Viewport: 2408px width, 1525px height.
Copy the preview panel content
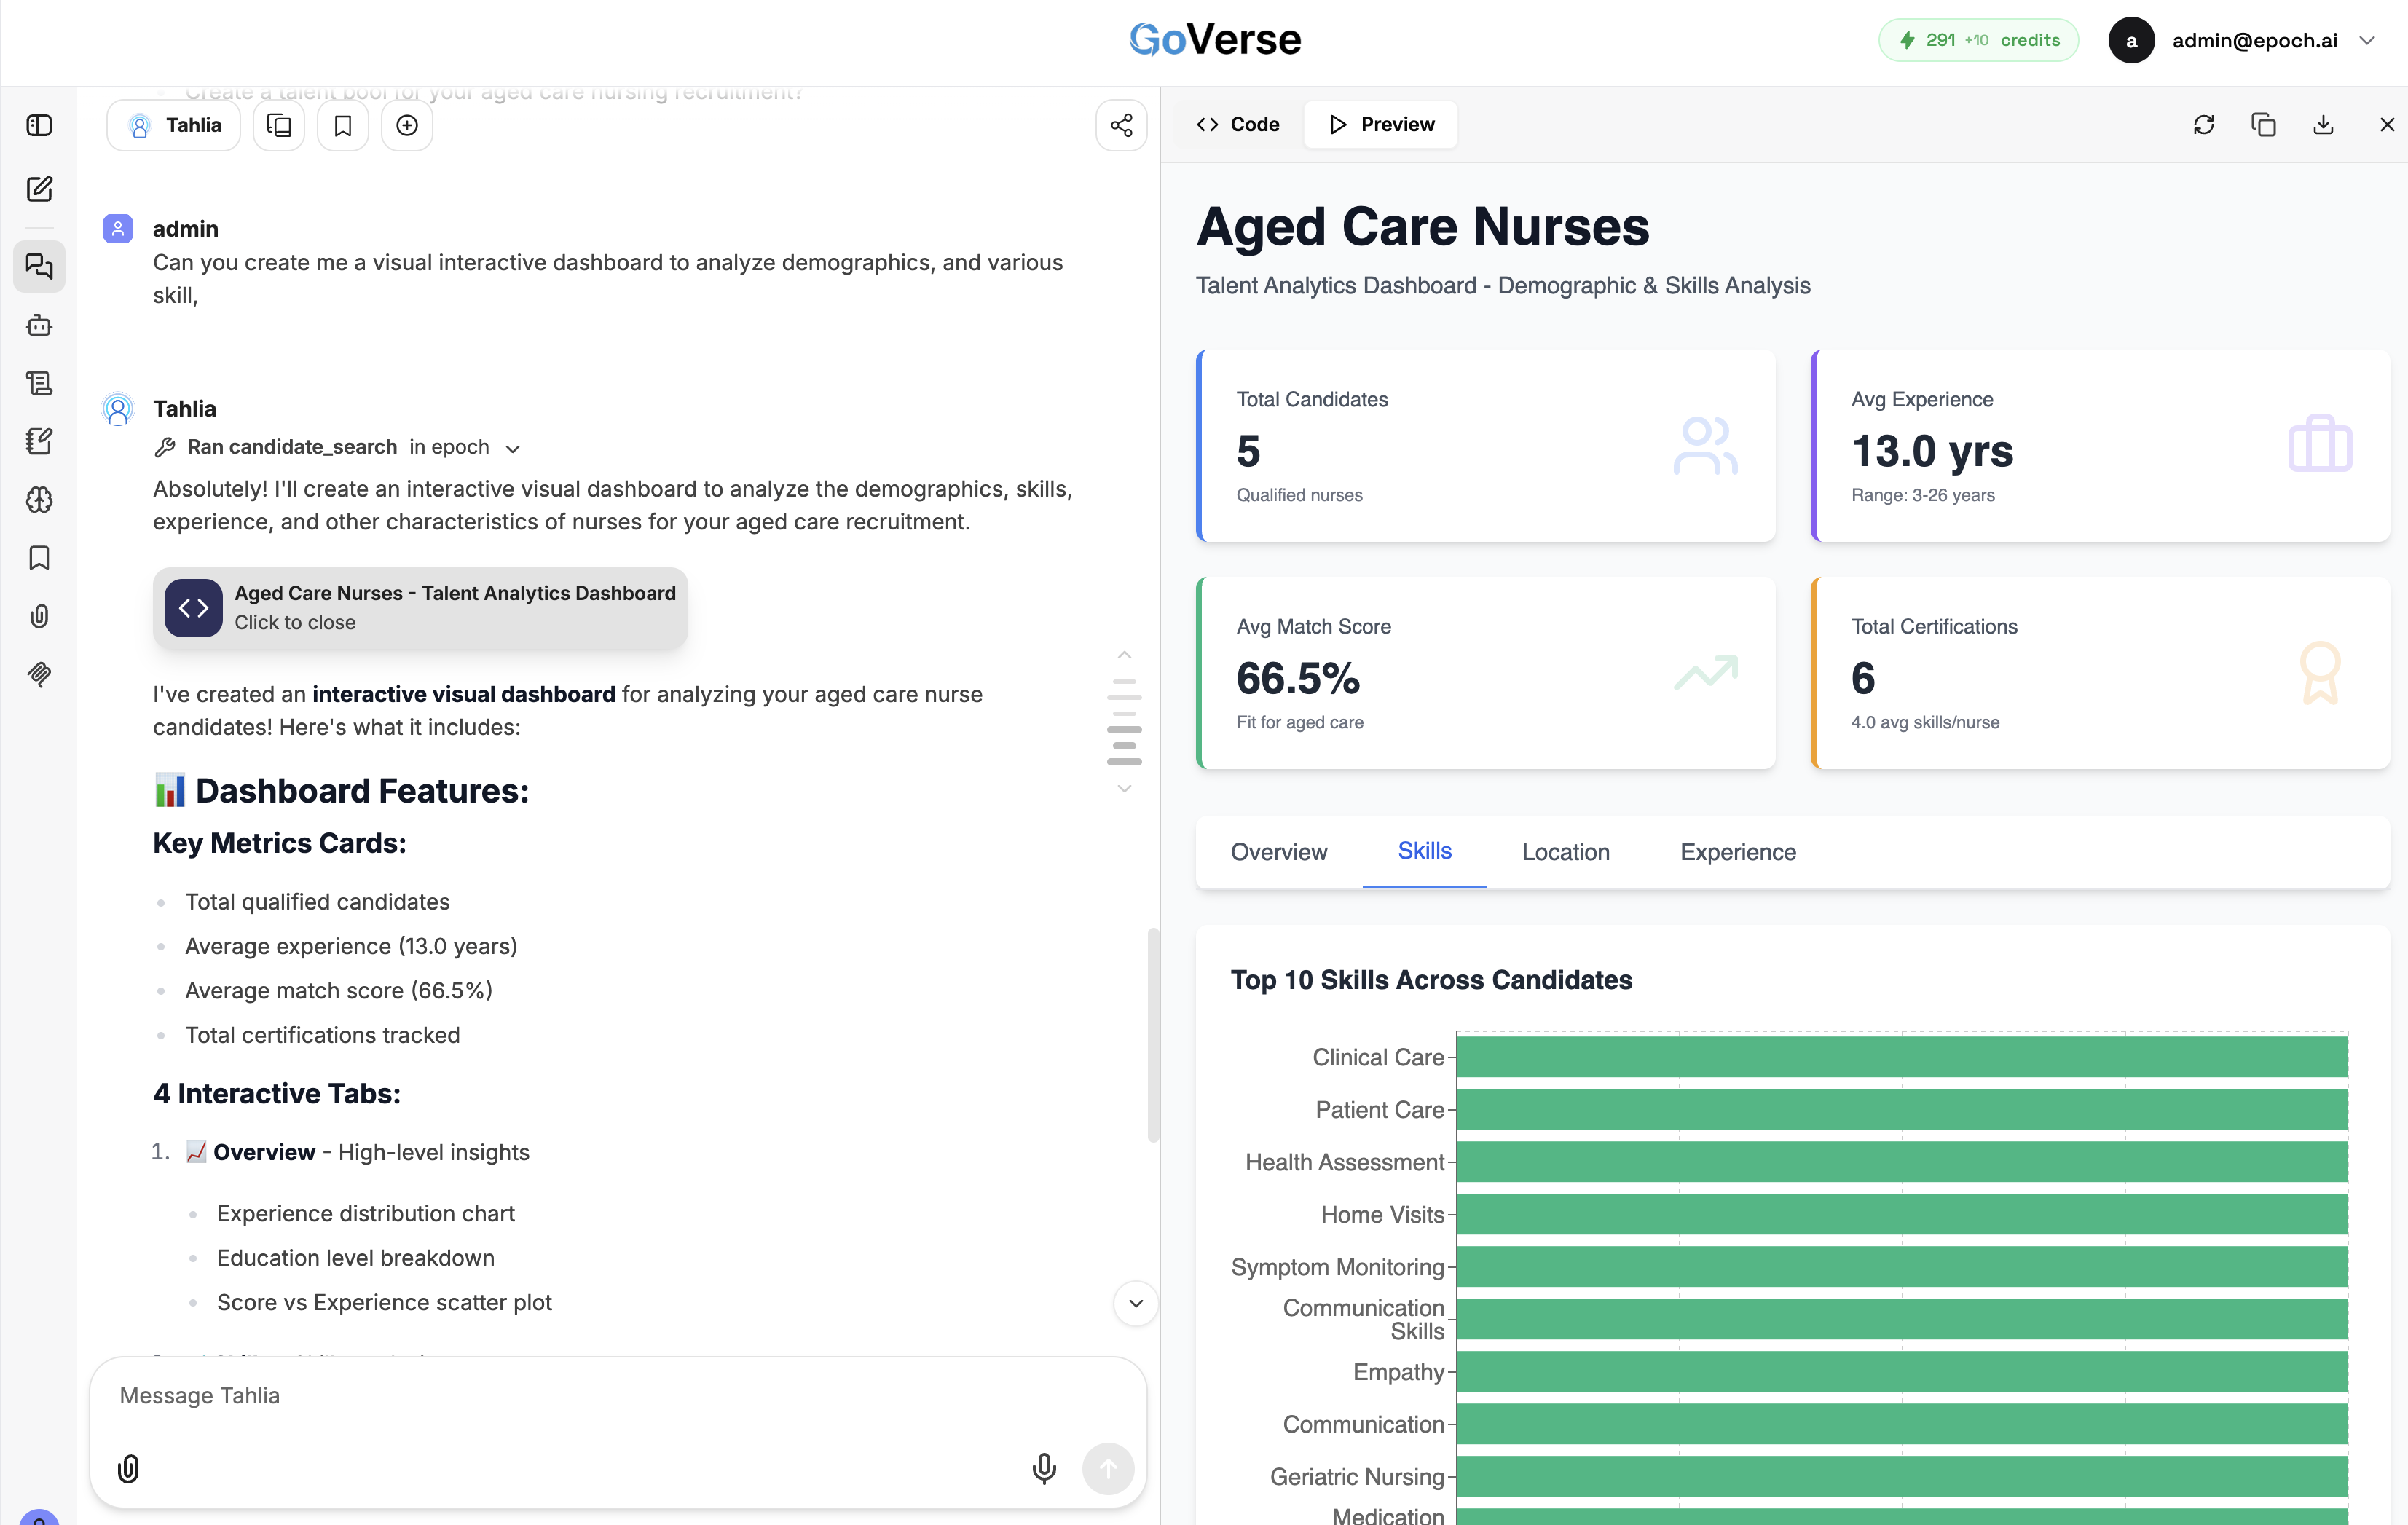(x=2264, y=124)
